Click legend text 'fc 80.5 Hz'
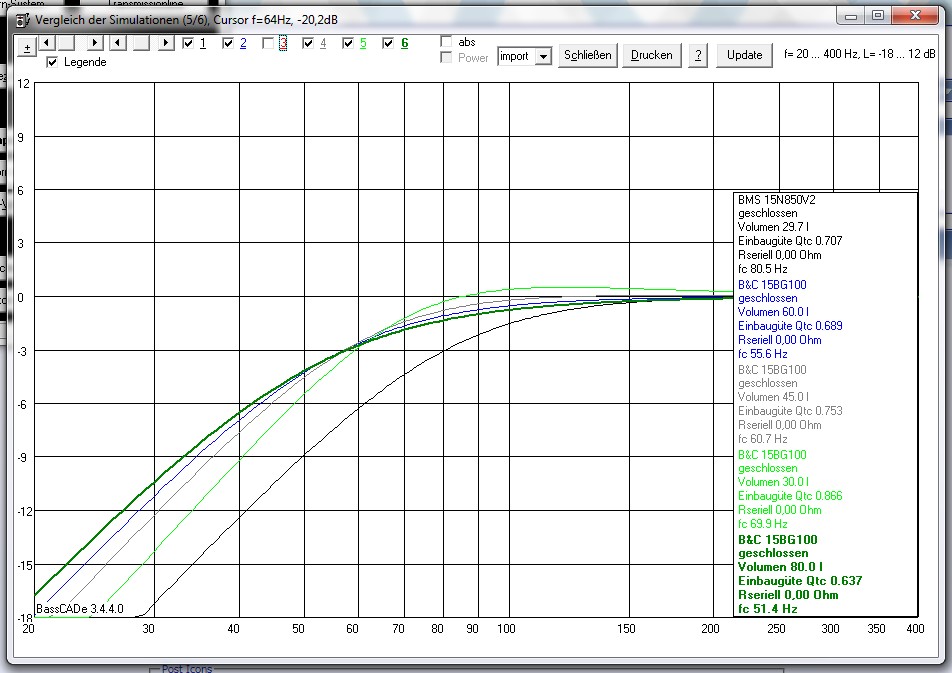This screenshot has height=673, width=952. pyautogui.click(x=763, y=269)
